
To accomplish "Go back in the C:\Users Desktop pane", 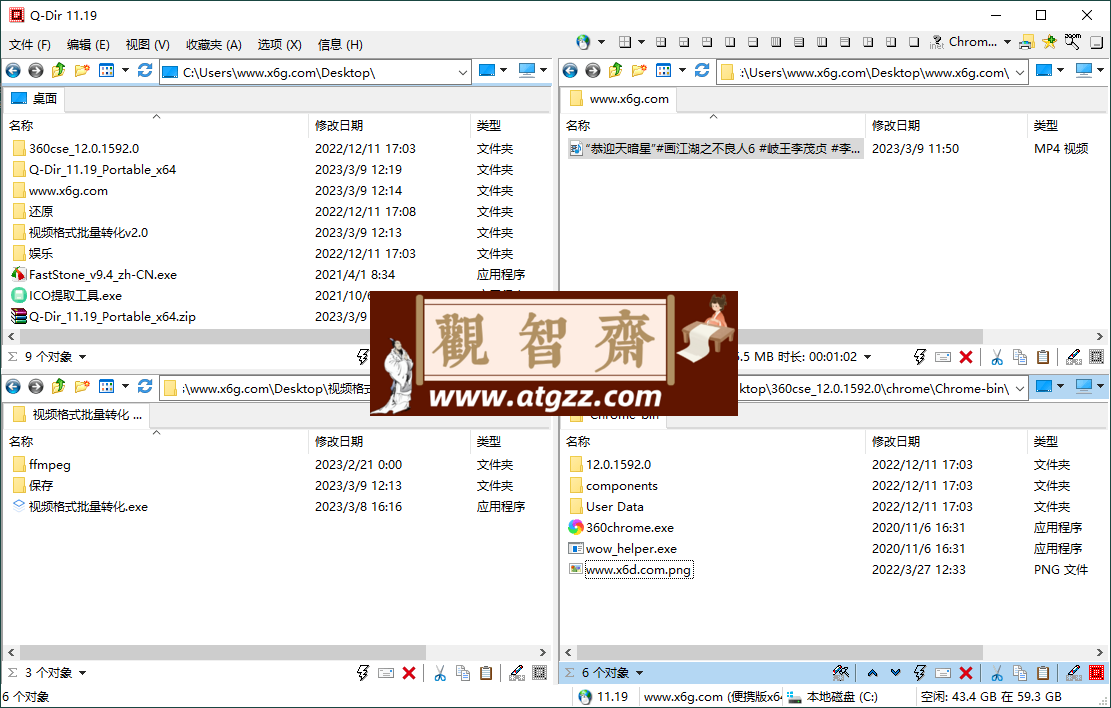I will [x=13, y=70].
